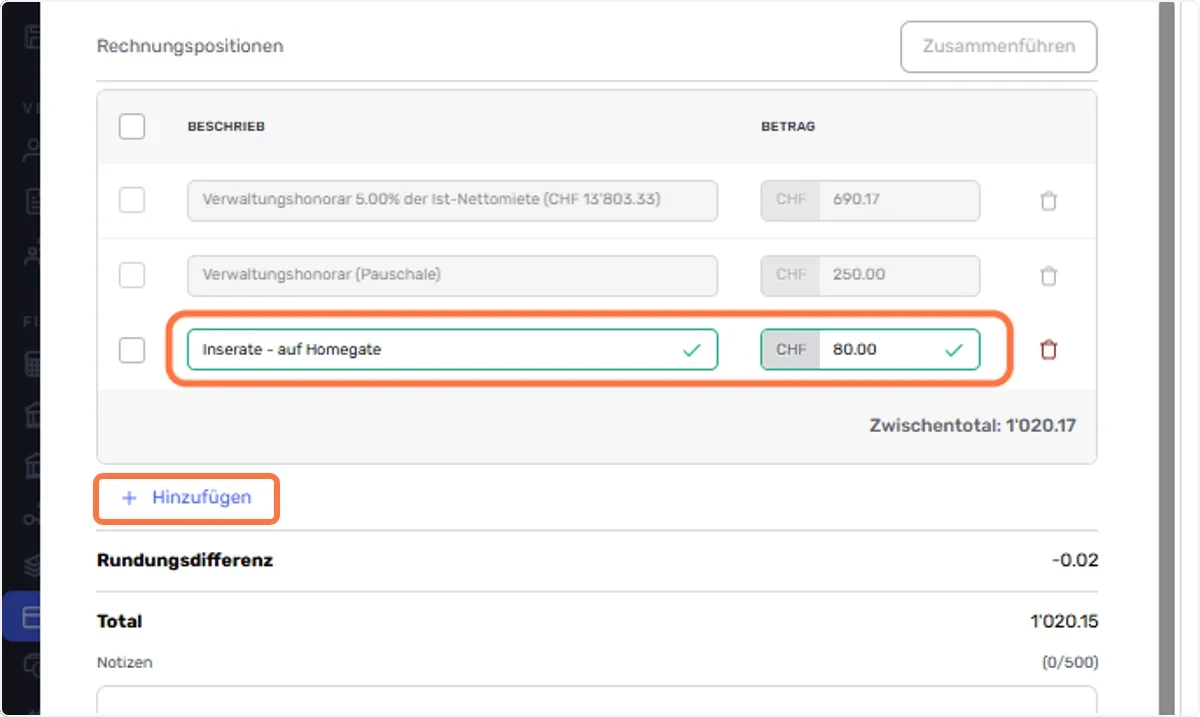
Task: Tick checkbox for Verwaltungshonorar (Pauschale) row
Action: click(132, 275)
